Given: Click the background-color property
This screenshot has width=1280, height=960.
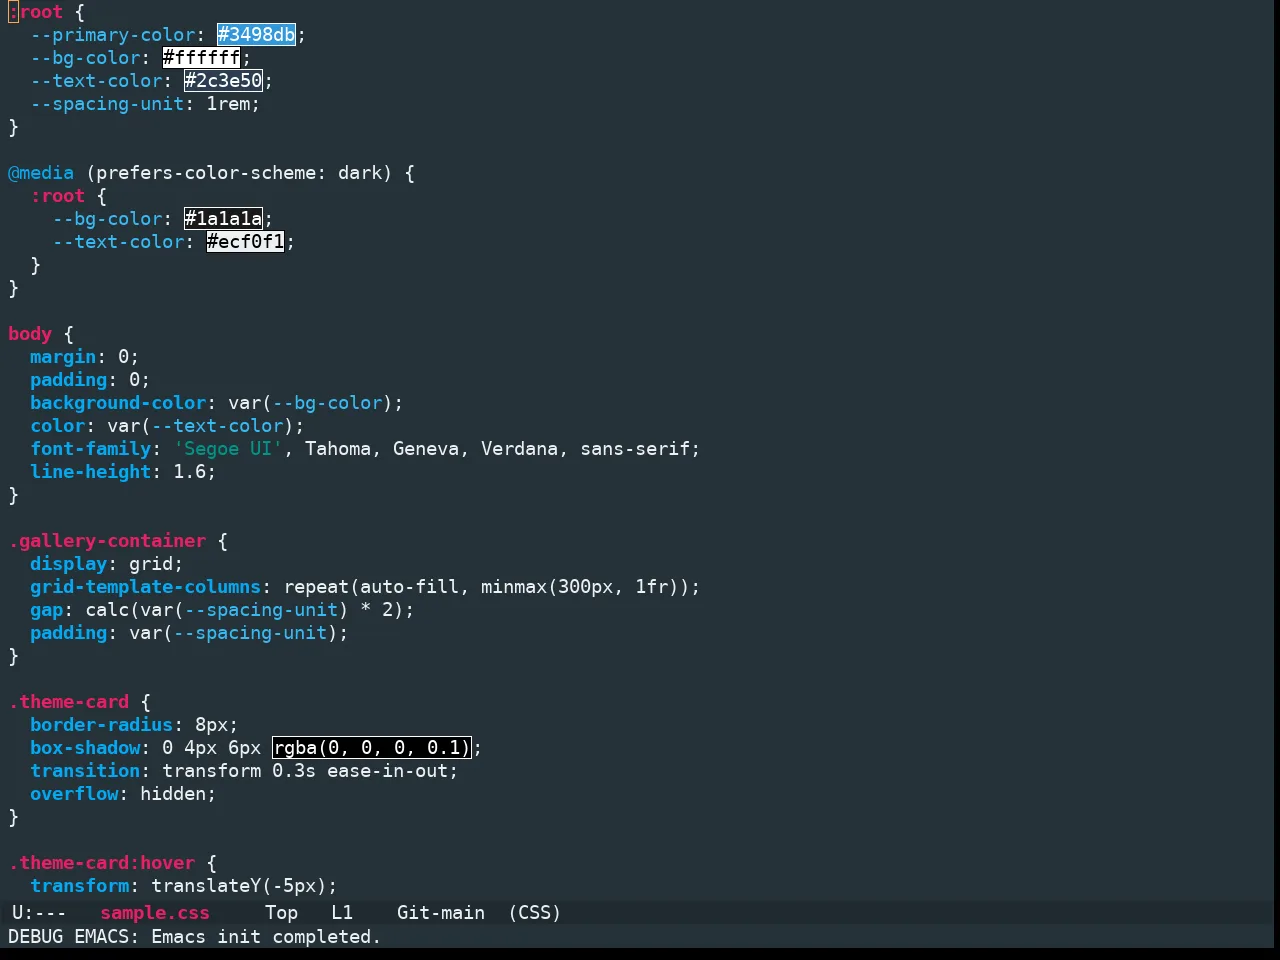Looking at the screenshot, I should [118, 403].
